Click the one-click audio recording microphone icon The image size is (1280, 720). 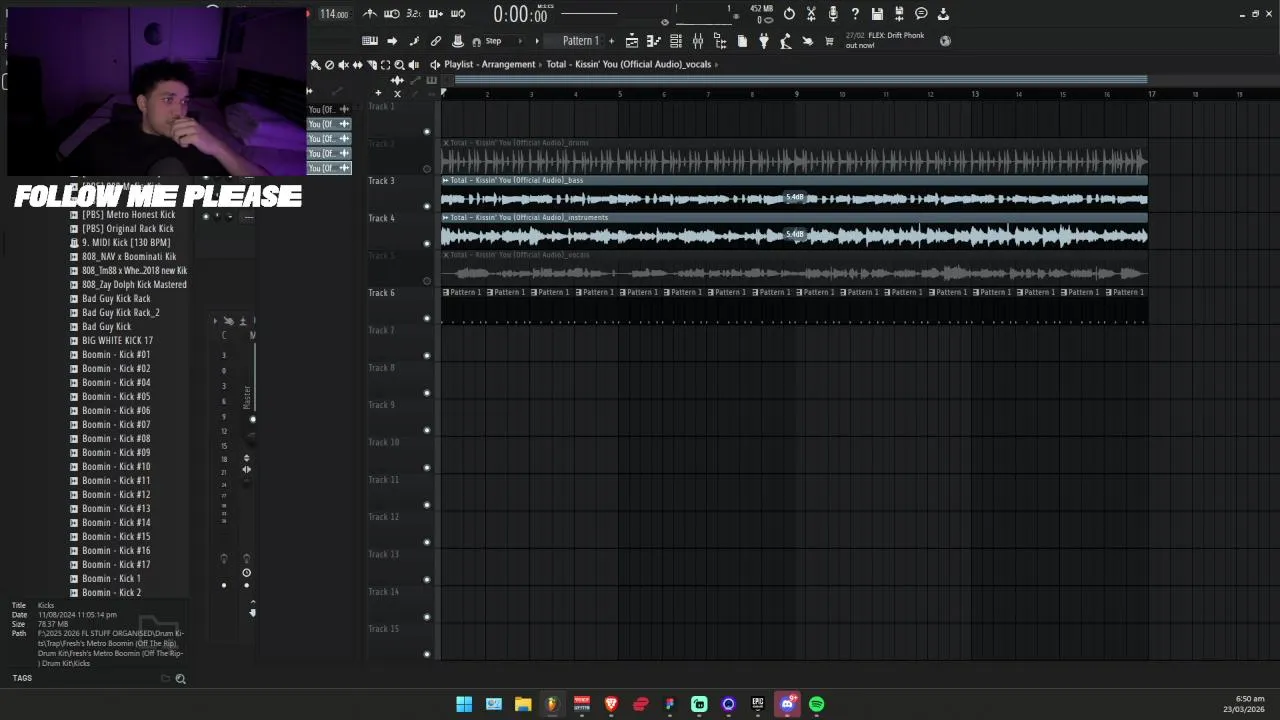tap(833, 14)
